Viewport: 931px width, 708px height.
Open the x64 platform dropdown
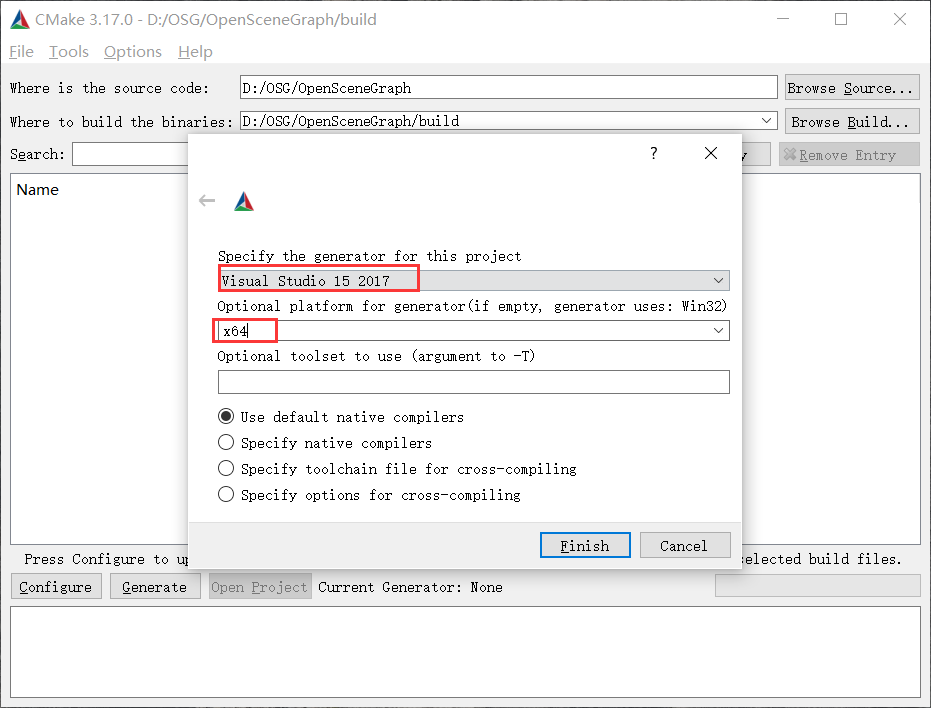pyautogui.click(x=717, y=330)
